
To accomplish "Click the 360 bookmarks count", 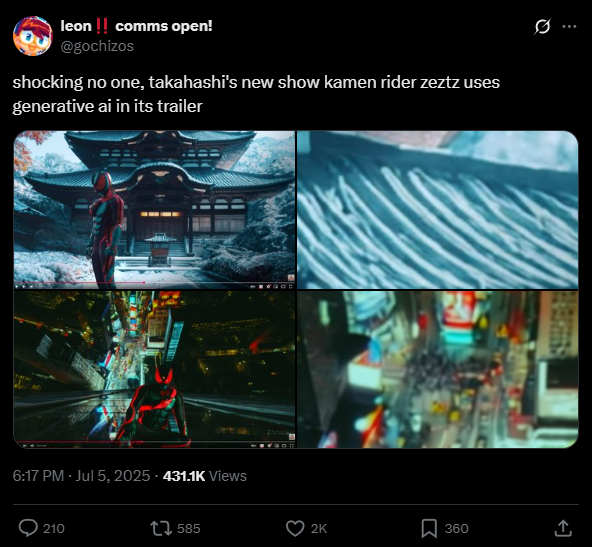I will [456, 529].
